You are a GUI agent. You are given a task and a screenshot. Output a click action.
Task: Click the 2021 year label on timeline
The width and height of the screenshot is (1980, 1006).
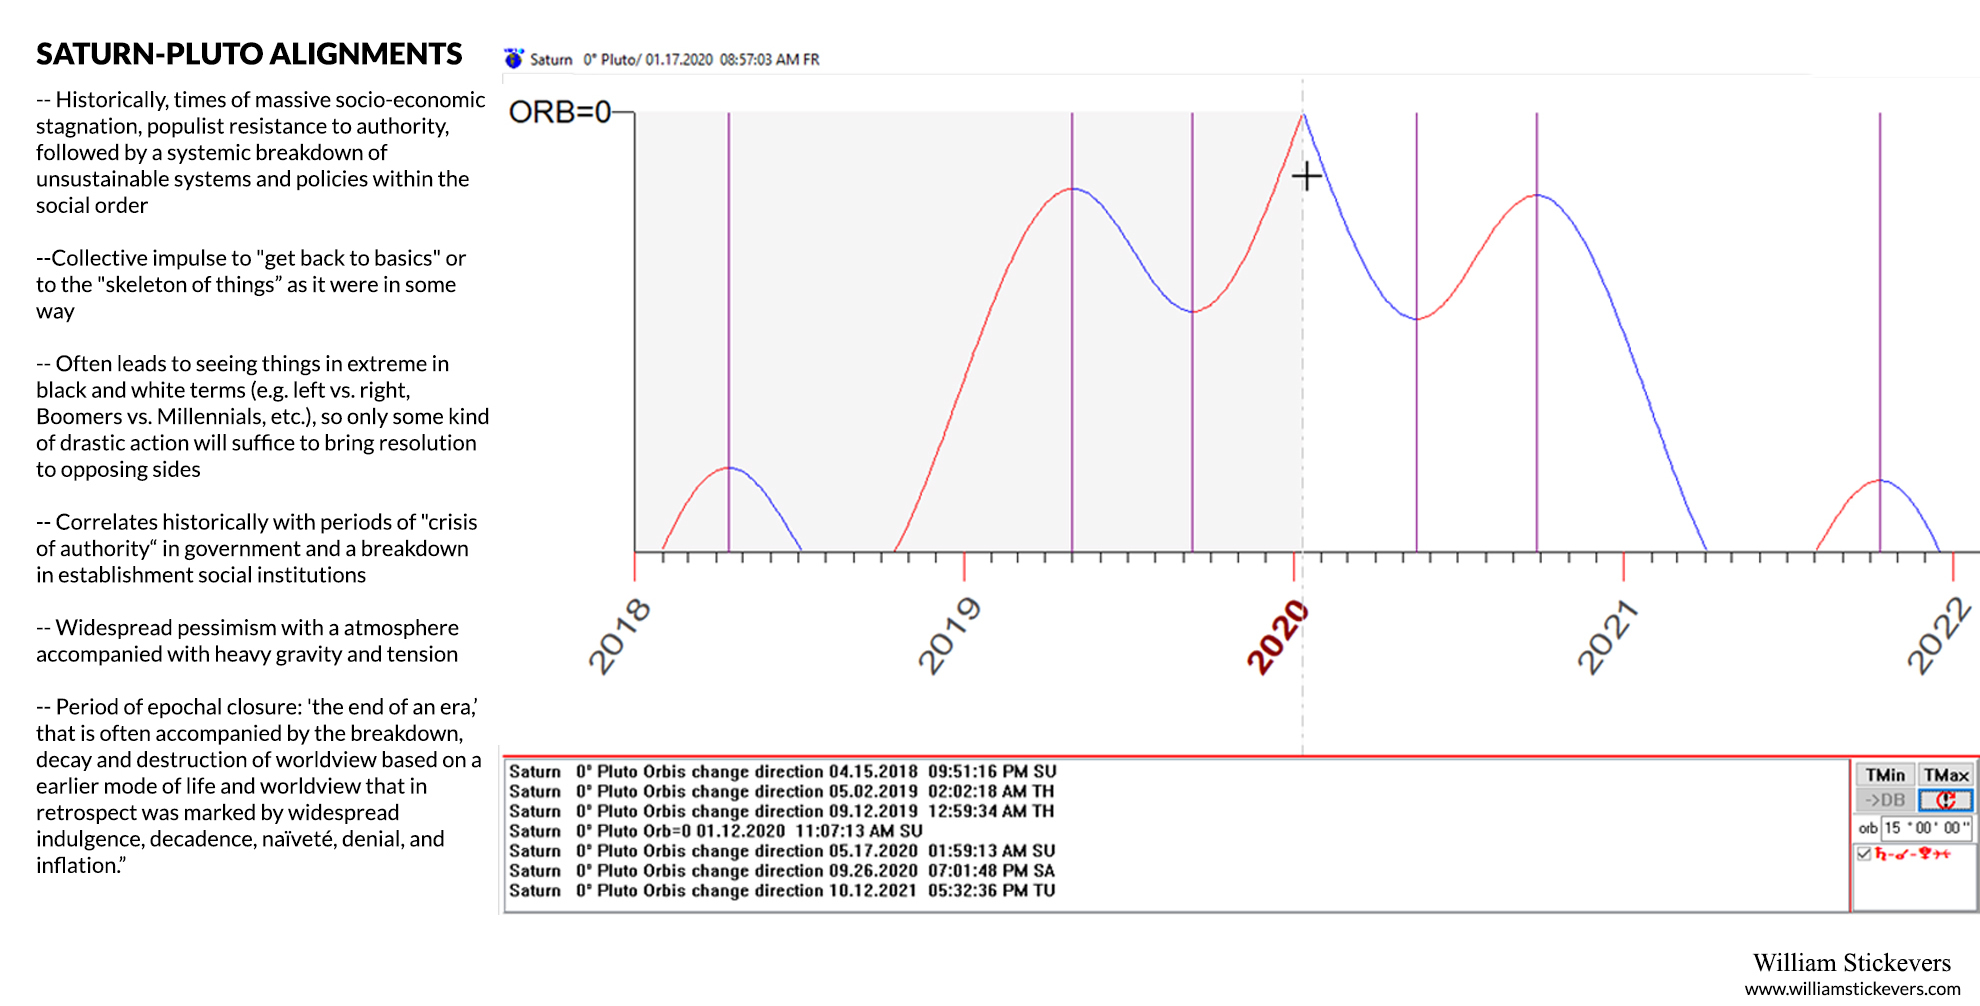pos(1607,636)
